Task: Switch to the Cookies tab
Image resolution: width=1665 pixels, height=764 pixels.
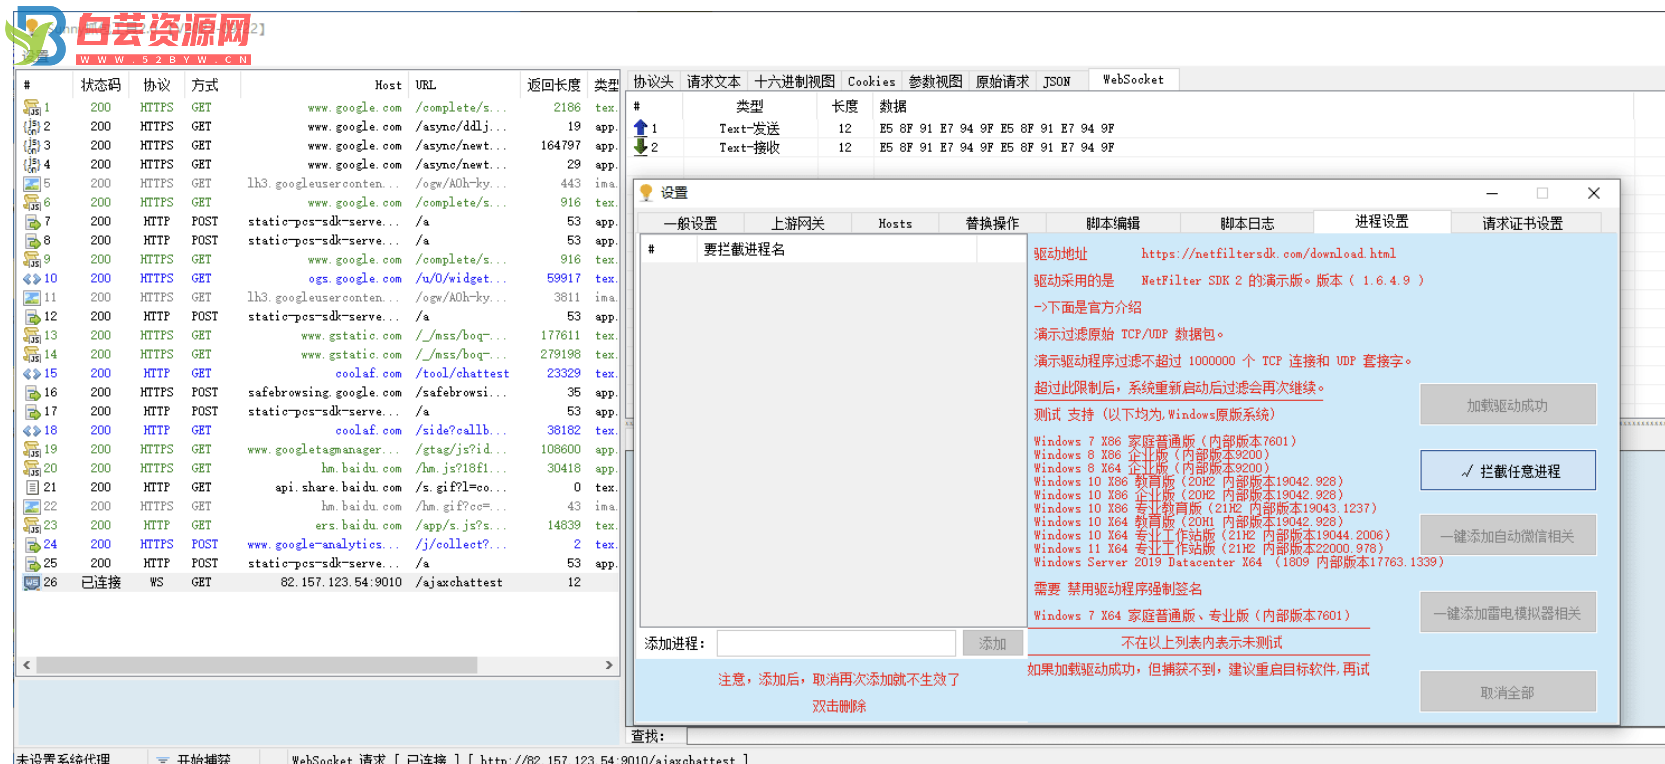Action: pyautogui.click(x=872, y=82)
